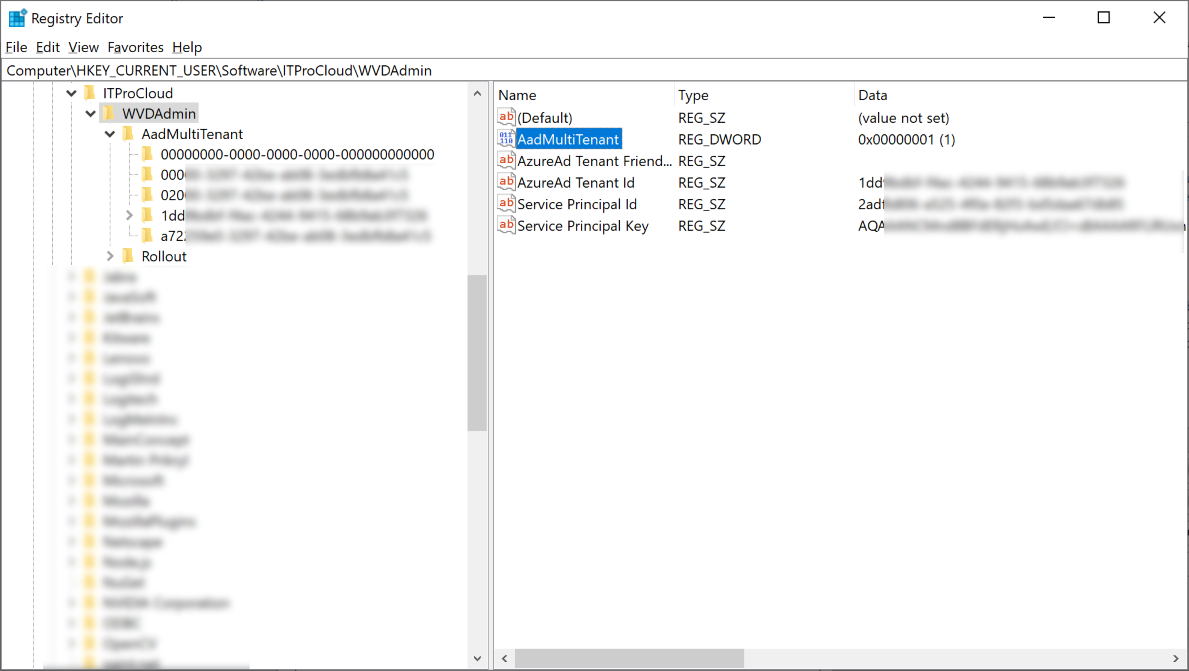Click the REG_DWORD type cell
Viewport: 1189px width, 671px height.
pyautogui.click(x=720, y=140)
